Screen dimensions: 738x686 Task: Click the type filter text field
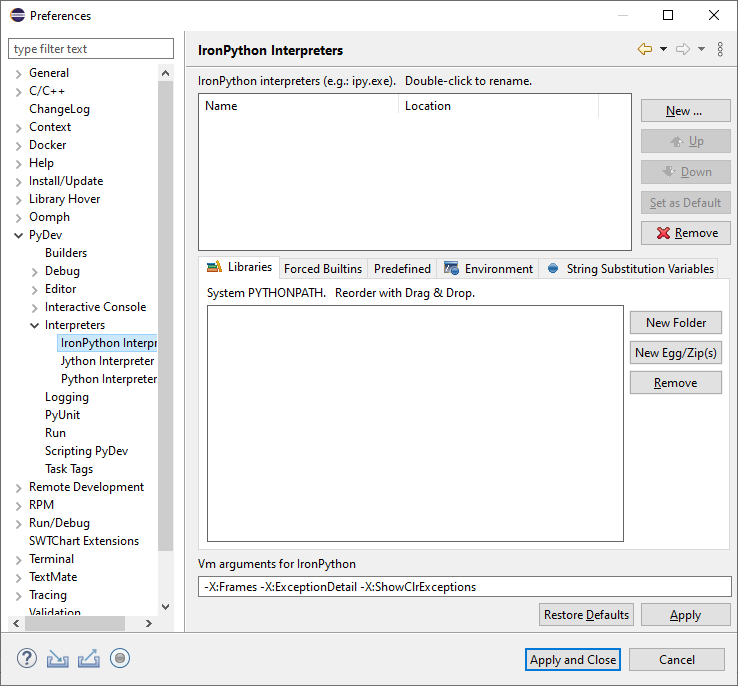coord(91,49)
